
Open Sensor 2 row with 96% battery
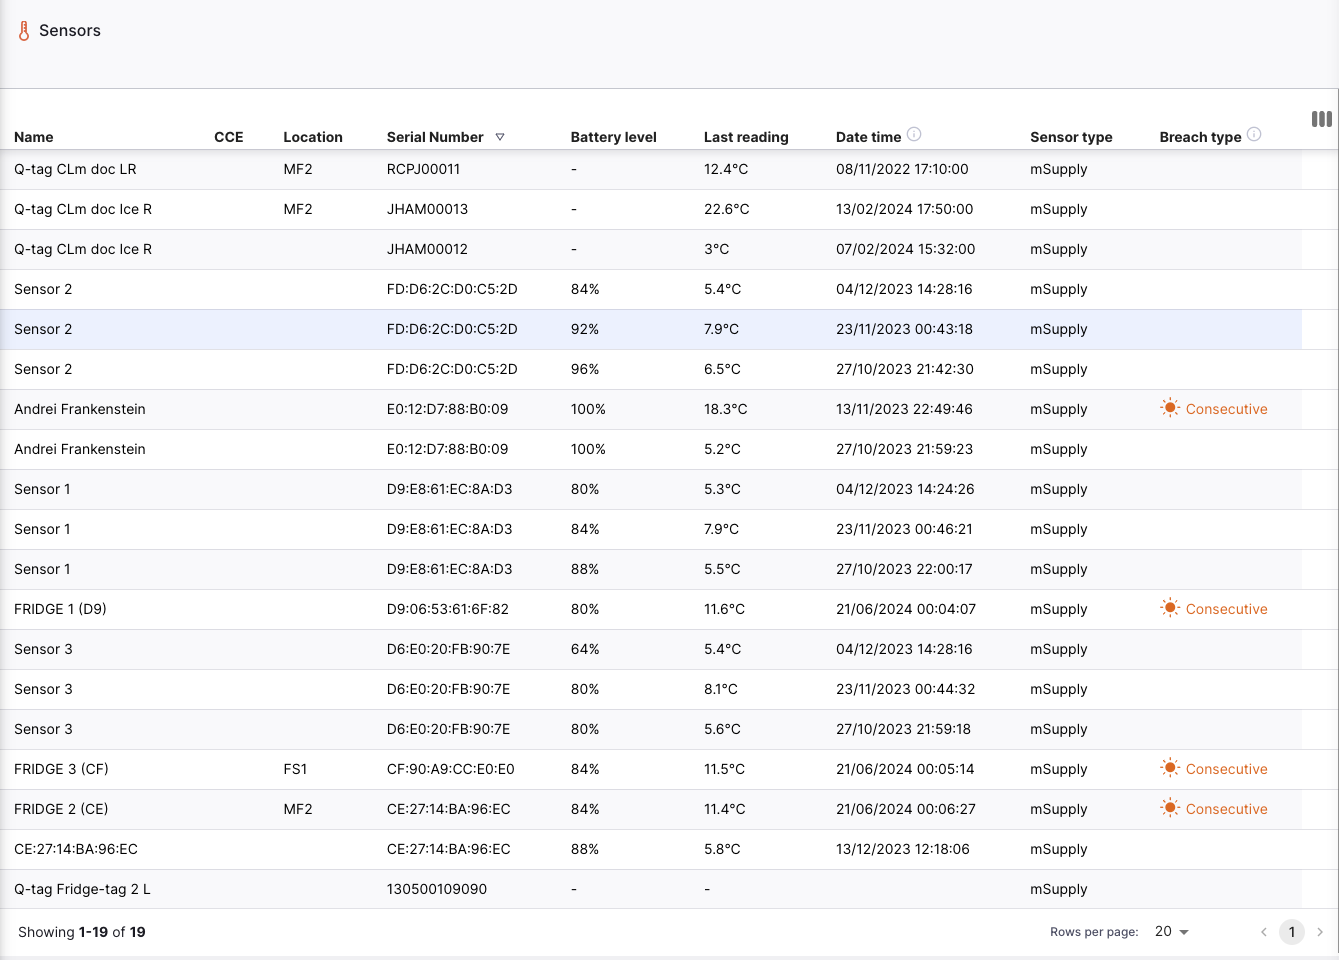(x=651, y=369)
